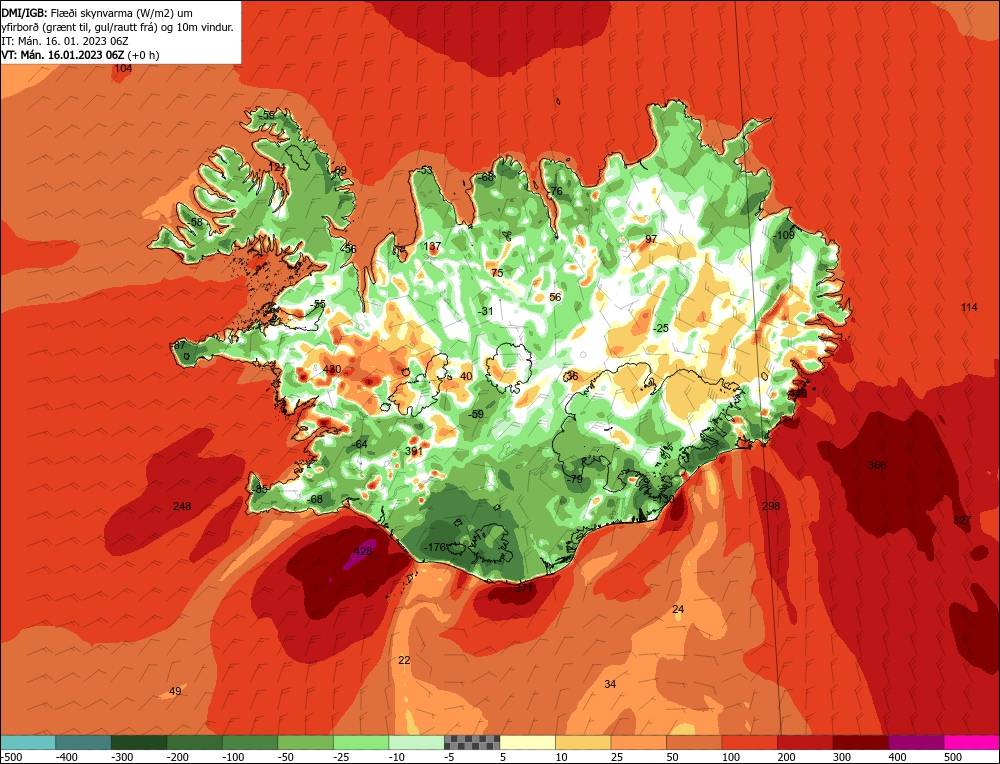Image resolution: width=1000 pixels, height=764 pixels.
Task: Select map value '327' near the right edge
Action: pos(962,520)
